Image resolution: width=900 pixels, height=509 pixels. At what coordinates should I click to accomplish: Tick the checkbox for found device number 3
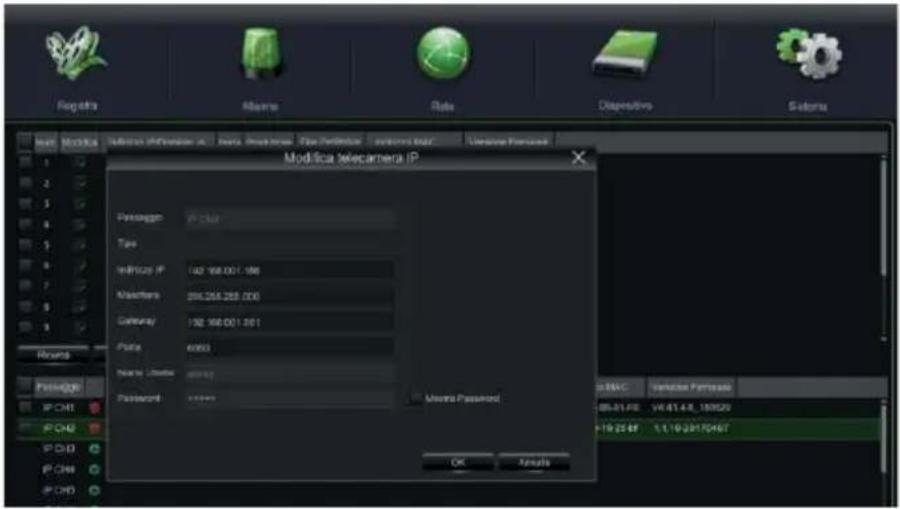pyautogui.click(x=25, y=204)
